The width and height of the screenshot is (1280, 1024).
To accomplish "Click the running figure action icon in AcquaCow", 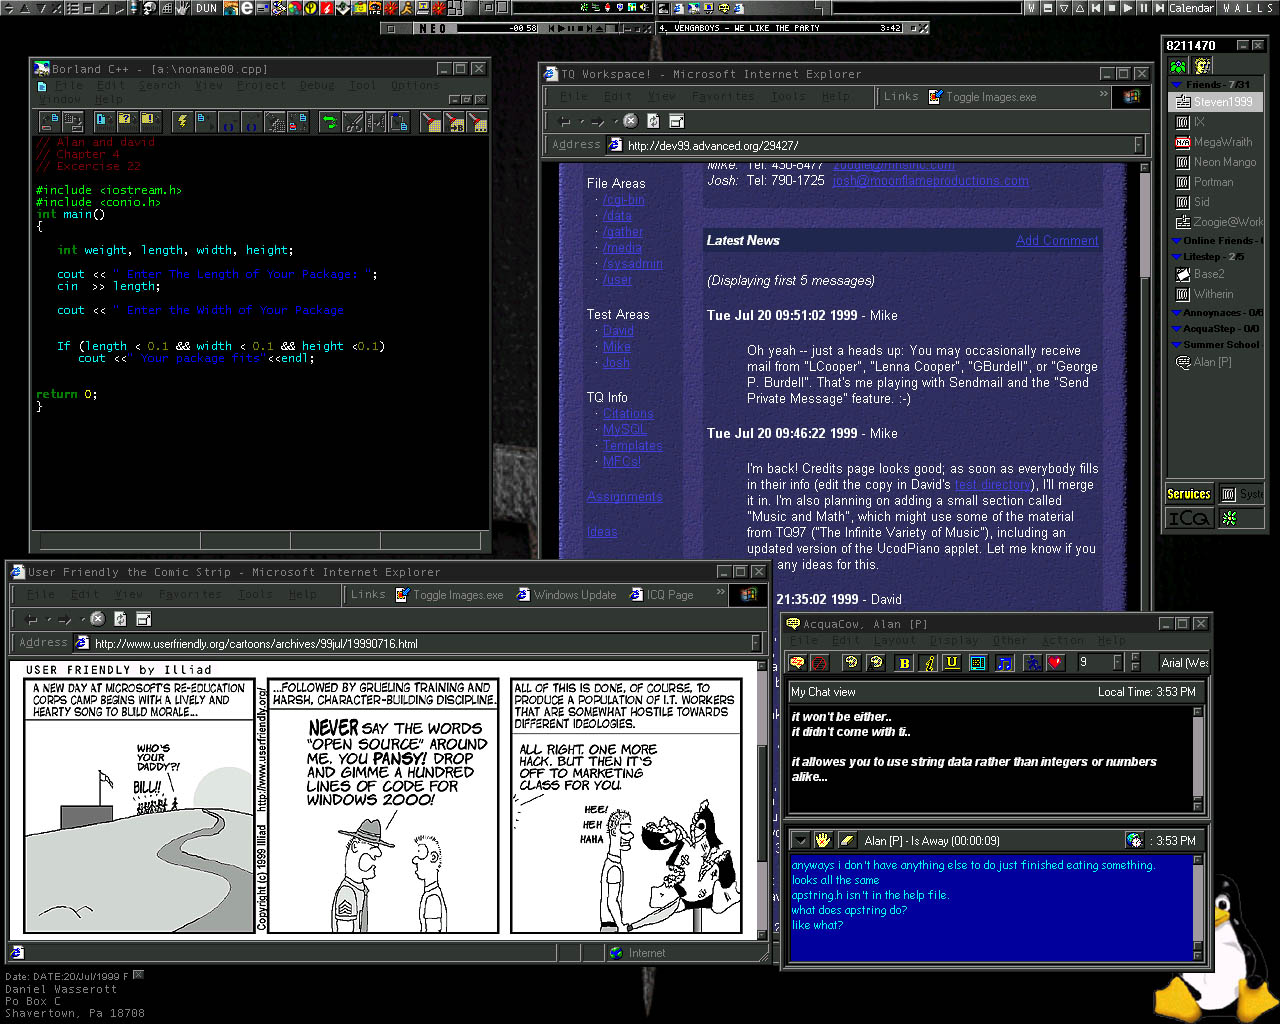I will (x=1033, y=662).
